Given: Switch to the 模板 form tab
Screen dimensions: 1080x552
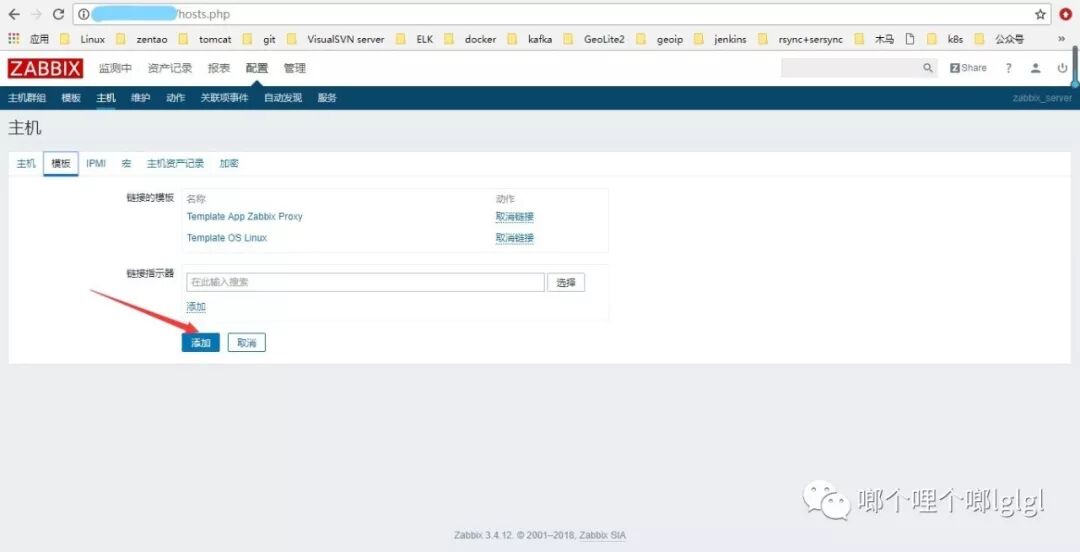Looking at the screenshot, I should coord(61,163).
